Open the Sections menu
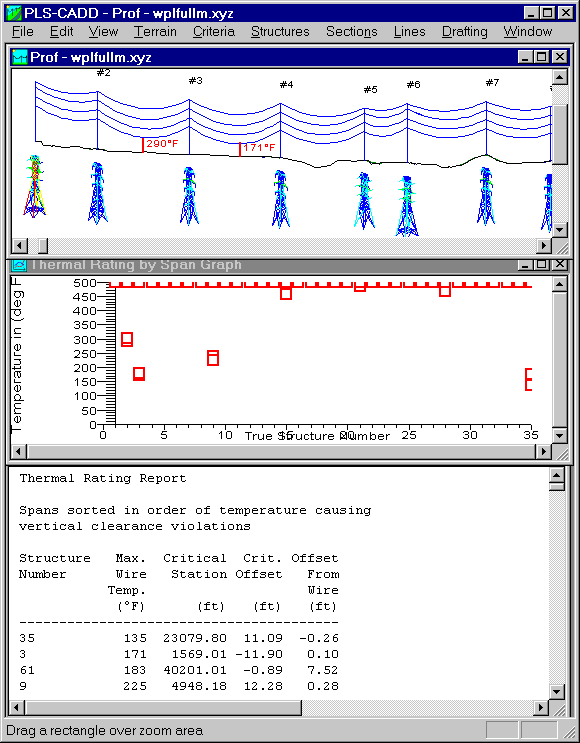Image resolution: width=580 pixels, height=743 pixels. [x=352, y=32]
